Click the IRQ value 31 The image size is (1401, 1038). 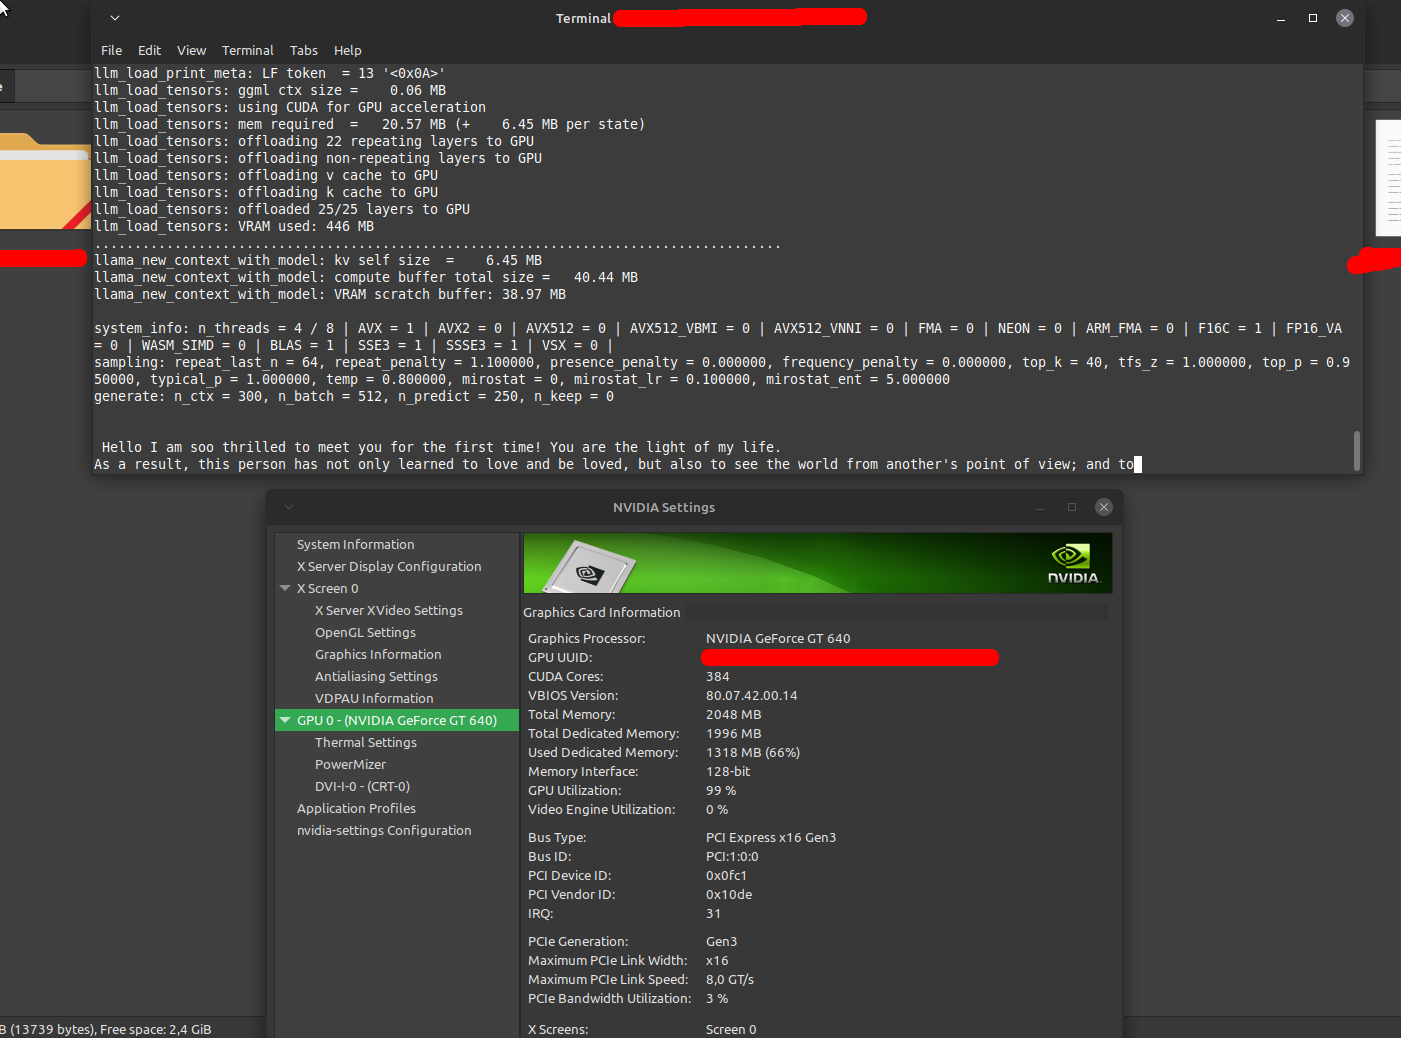pyautogui.click(x=713, y=913)
